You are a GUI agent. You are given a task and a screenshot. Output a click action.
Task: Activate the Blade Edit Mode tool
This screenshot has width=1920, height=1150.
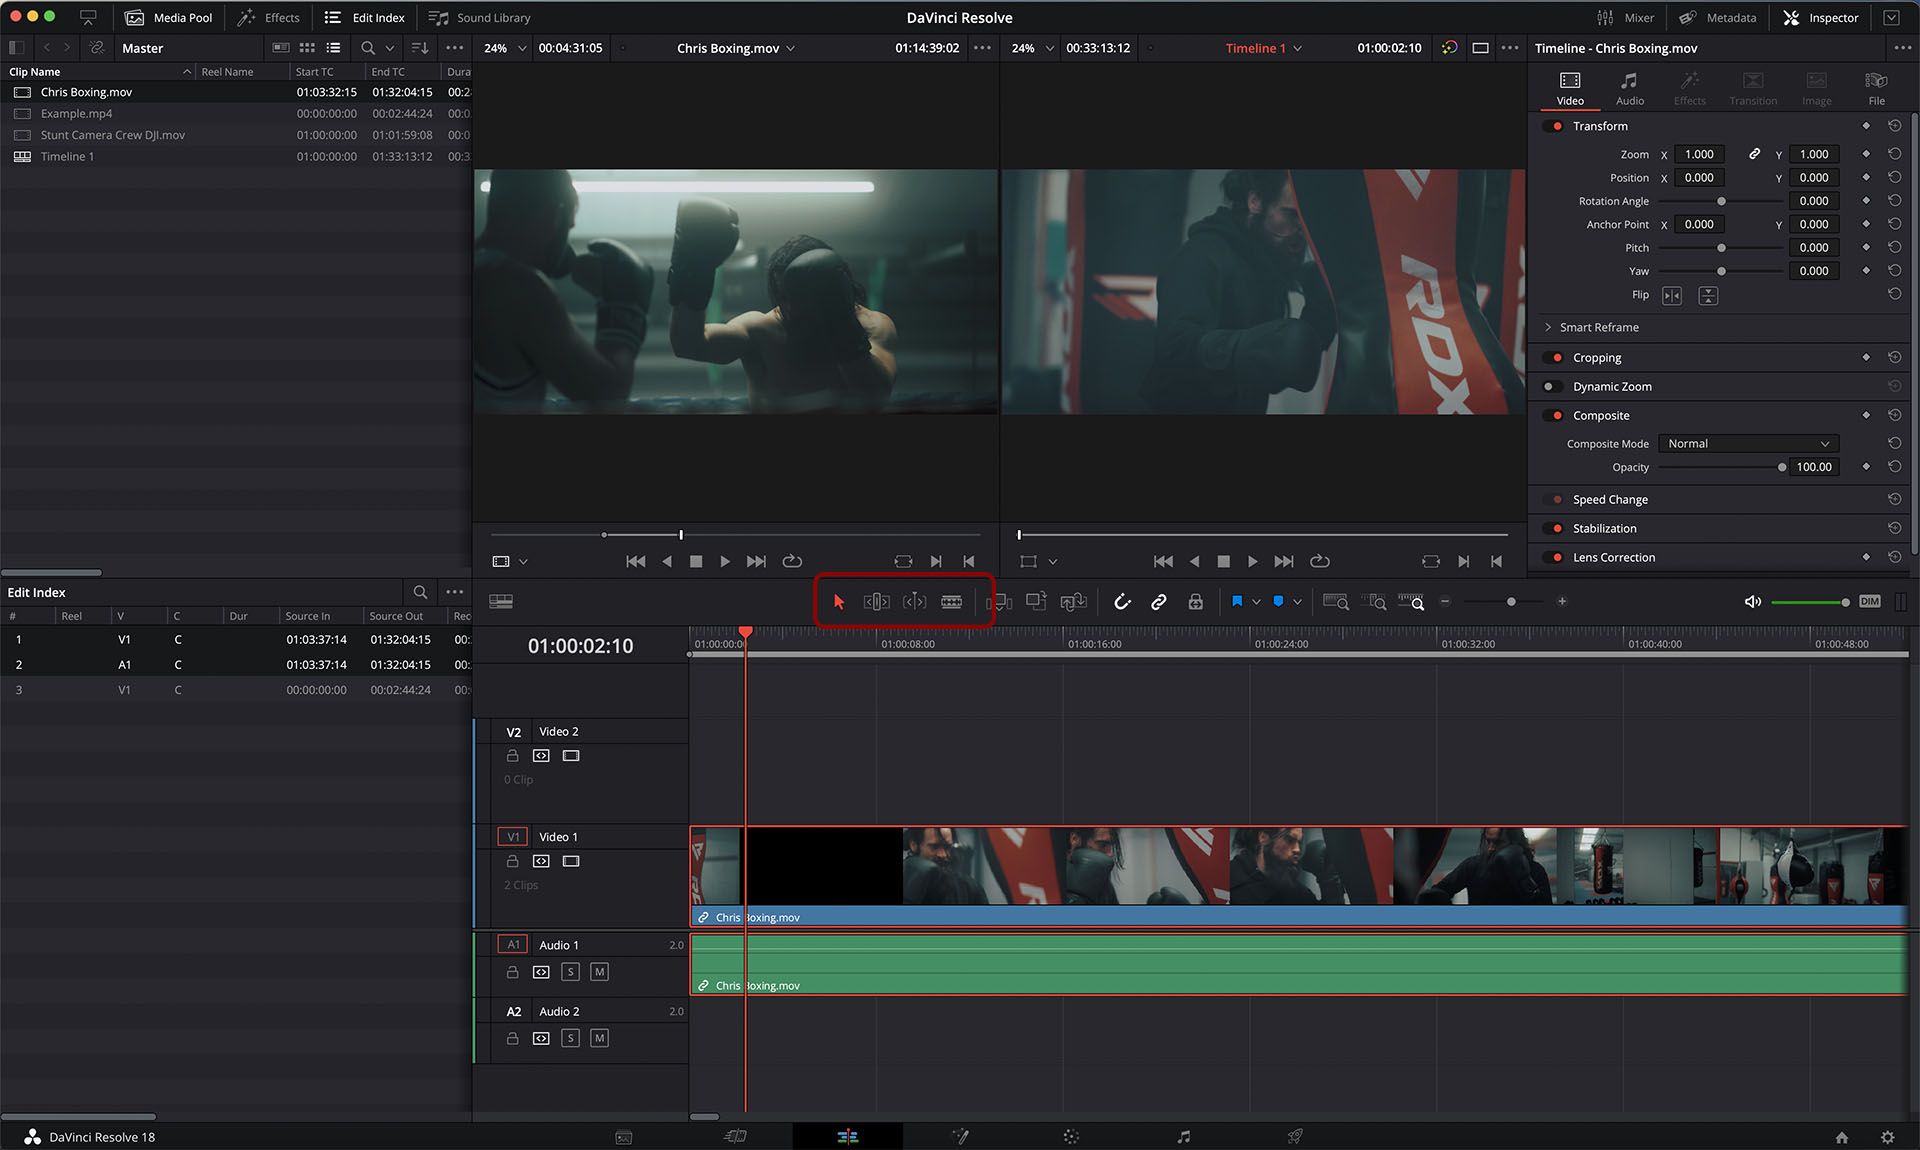click(x=951, y=602)
